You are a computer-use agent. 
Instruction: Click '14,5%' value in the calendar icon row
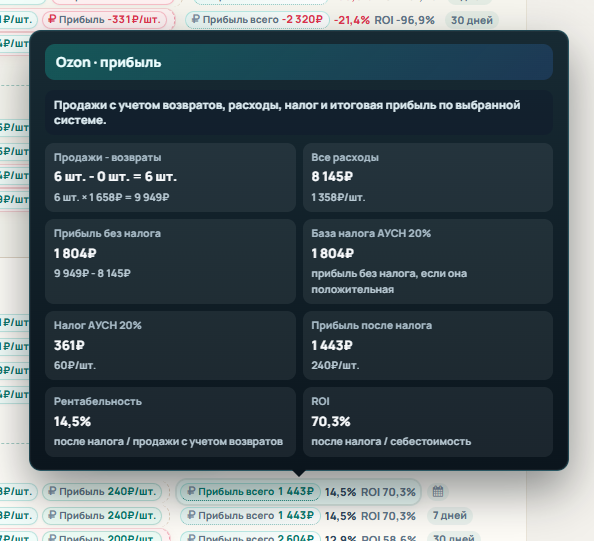[340, 492]
